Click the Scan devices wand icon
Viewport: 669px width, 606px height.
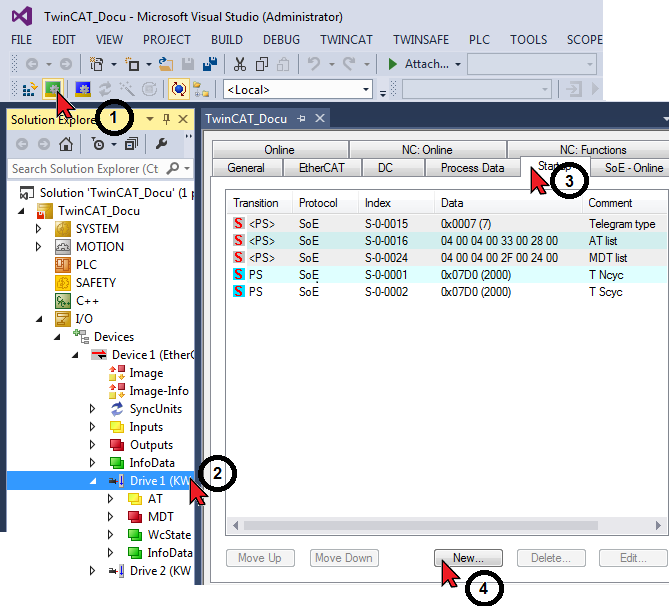[127, 90]
